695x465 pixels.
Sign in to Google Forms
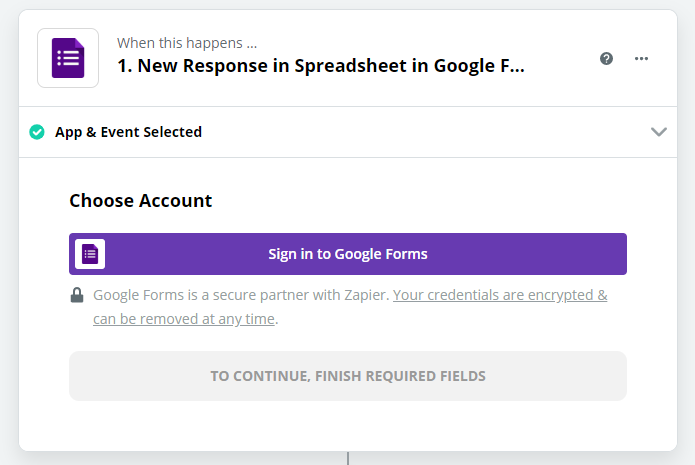(347, 254)
